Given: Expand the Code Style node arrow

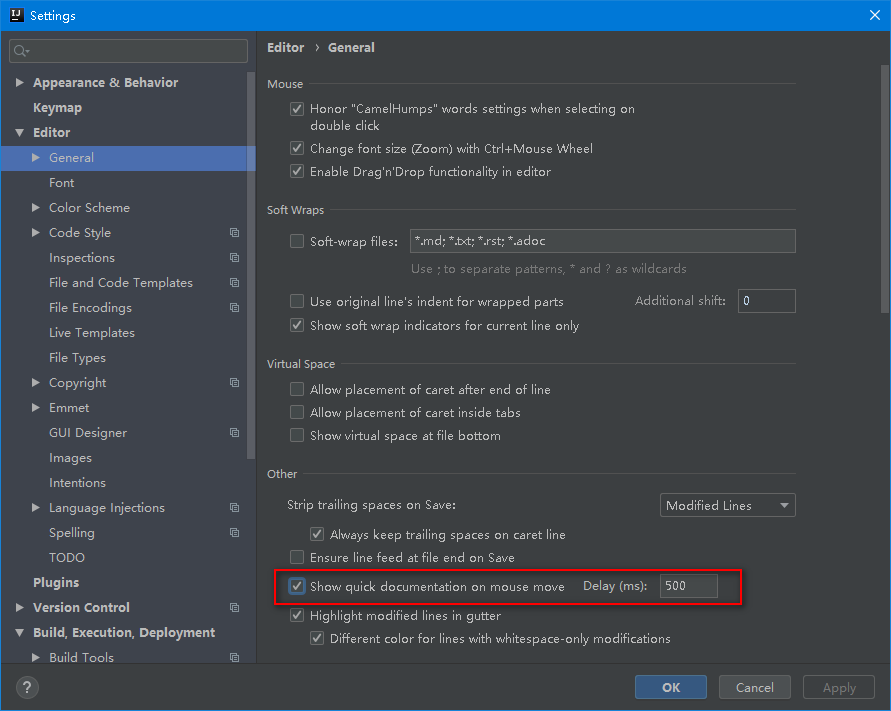Looking at the screenshot, I should pos(36,232).
